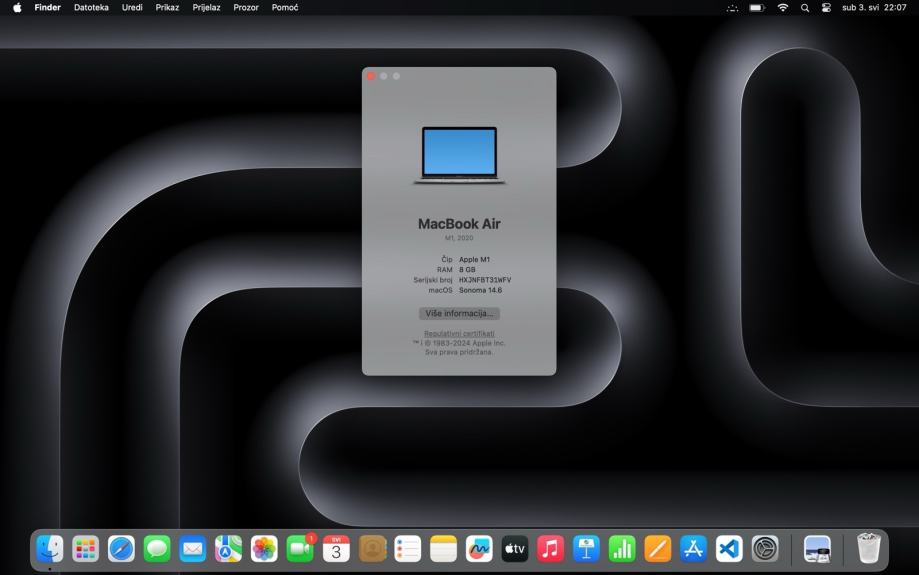Viewport: 919px width, 575px height.
Task: Open Spotlight search in the menu bar
Action: point(805,8)
